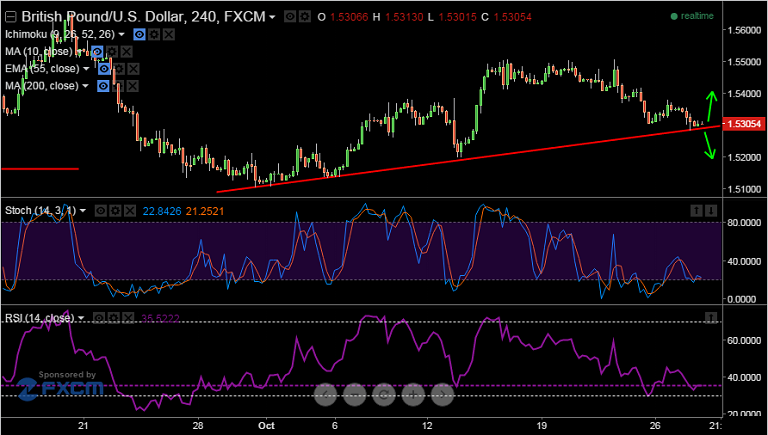Open main GBP/USD series settings gear
This screenshot has width=768, height=435.
tap(305, 17)
